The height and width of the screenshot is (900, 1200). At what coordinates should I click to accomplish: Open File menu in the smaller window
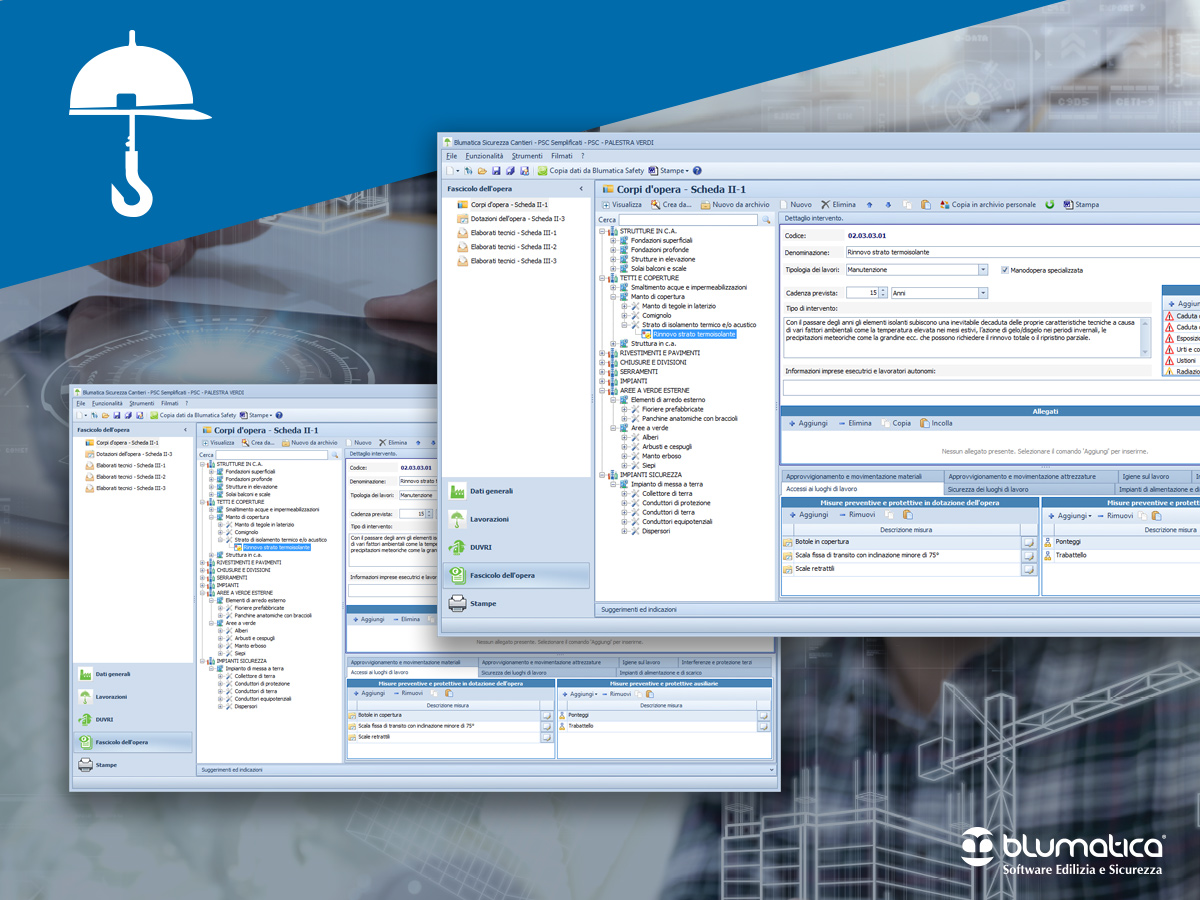[x=81, y=403]
